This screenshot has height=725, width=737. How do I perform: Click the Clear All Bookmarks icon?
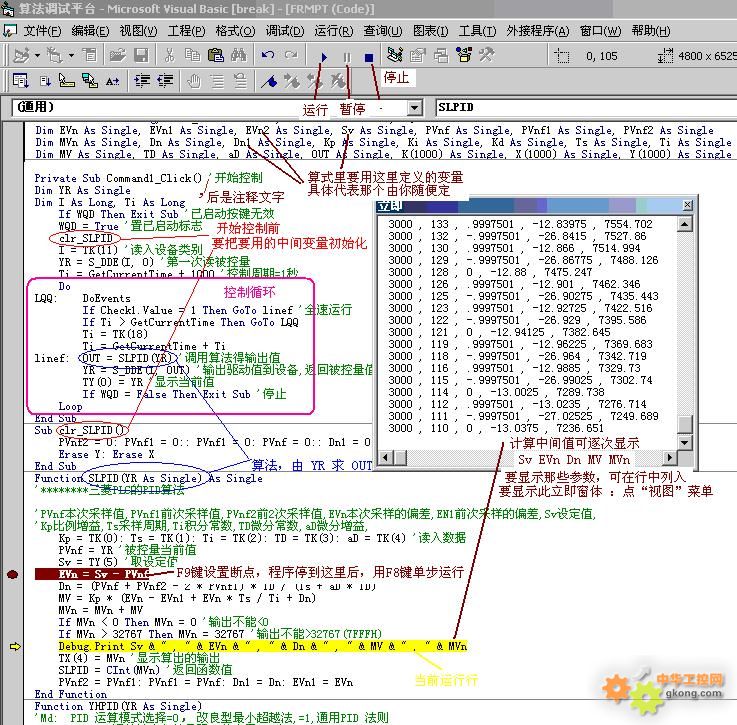click(337, 81)
